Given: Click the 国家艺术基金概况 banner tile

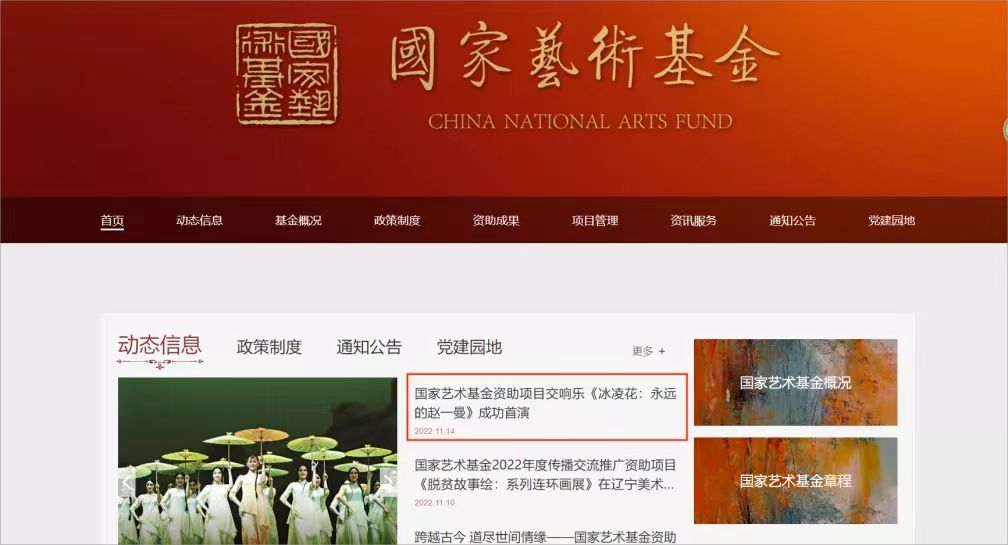Looking at the screenshot, I should pos(795,382).
